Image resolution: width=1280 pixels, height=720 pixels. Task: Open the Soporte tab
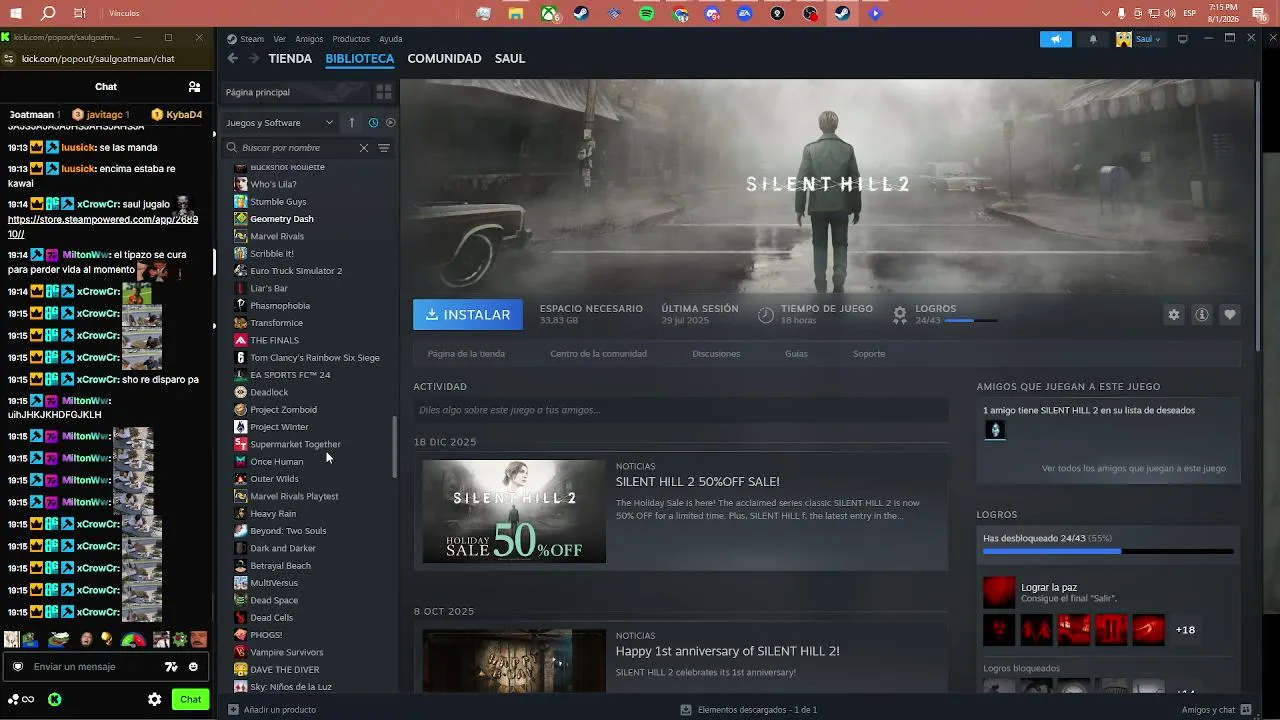click(x=869, y=354)
